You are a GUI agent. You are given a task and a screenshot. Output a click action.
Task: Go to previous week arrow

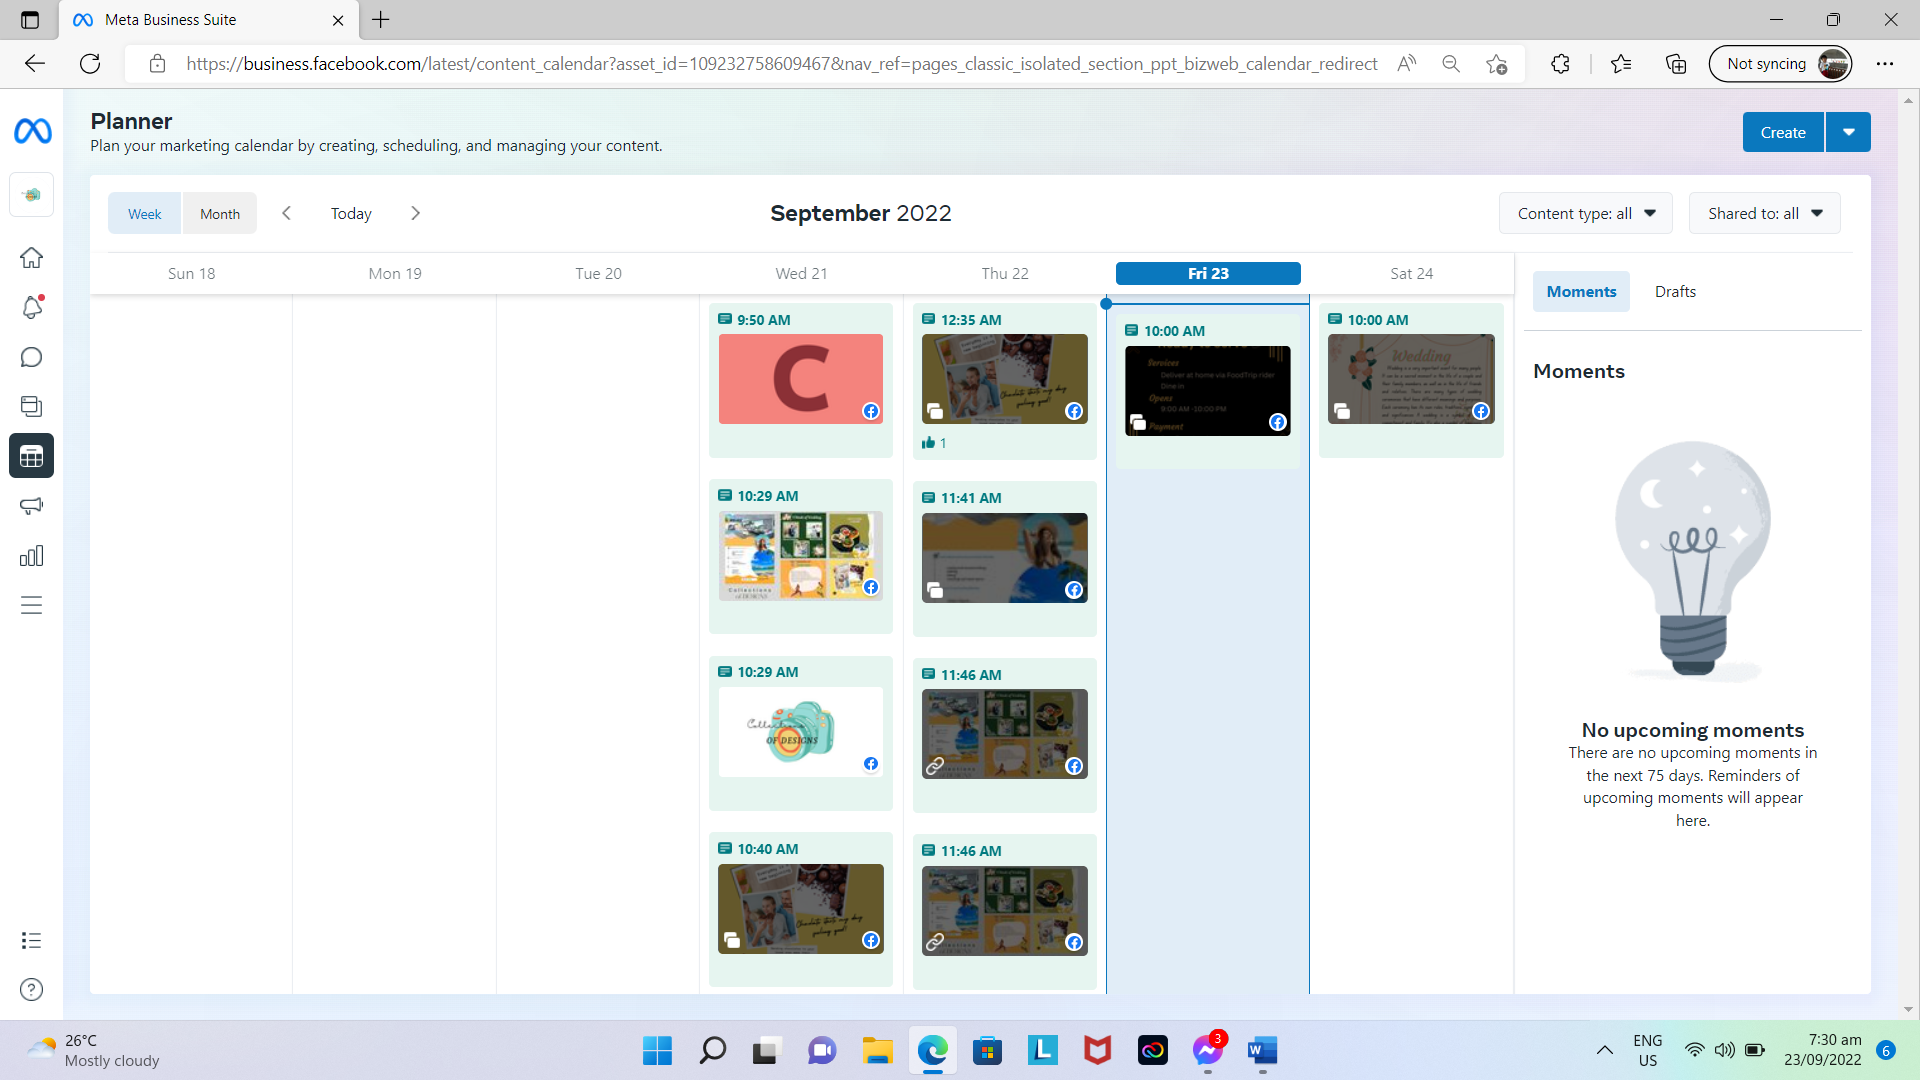point(287,213)
